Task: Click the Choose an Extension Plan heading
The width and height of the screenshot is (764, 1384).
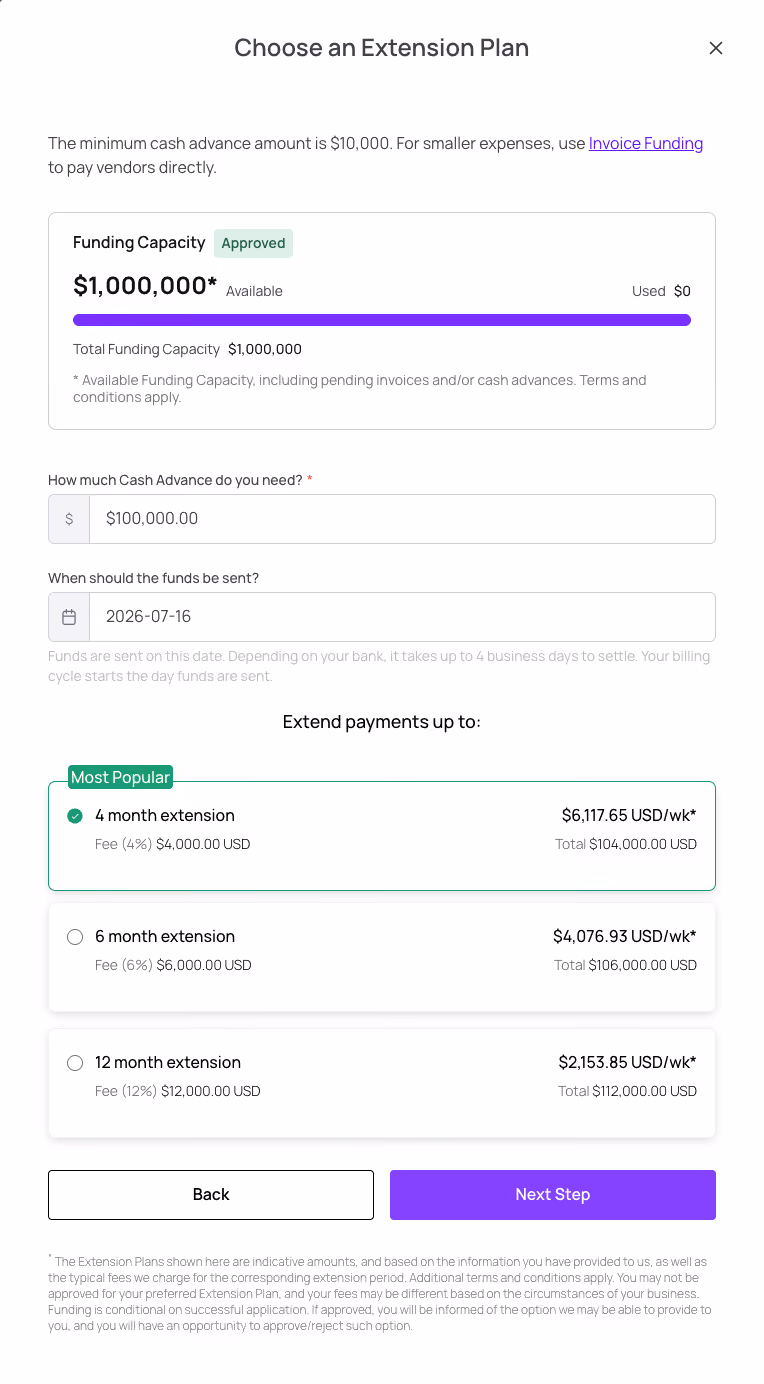Action: click(382, 48)
